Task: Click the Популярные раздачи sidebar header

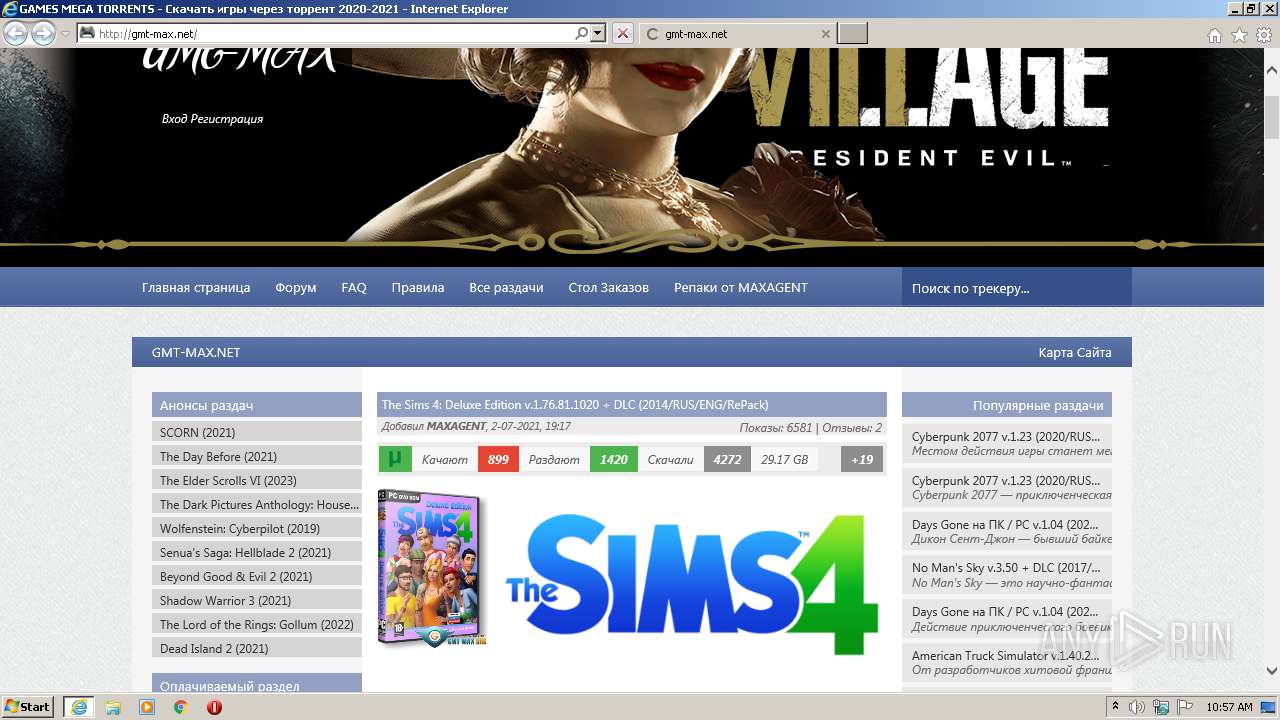Action: point(1007,405)
